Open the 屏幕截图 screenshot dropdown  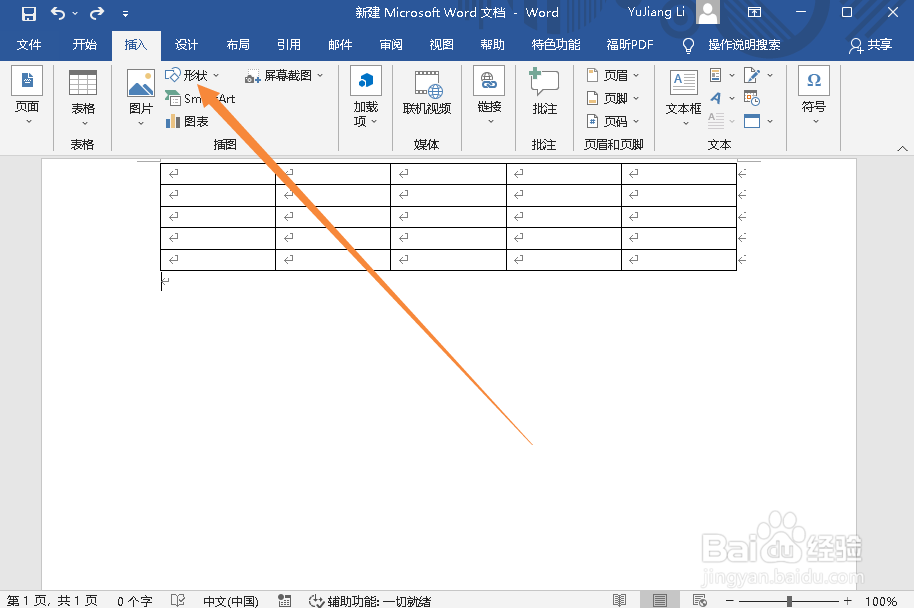[284, 76]
